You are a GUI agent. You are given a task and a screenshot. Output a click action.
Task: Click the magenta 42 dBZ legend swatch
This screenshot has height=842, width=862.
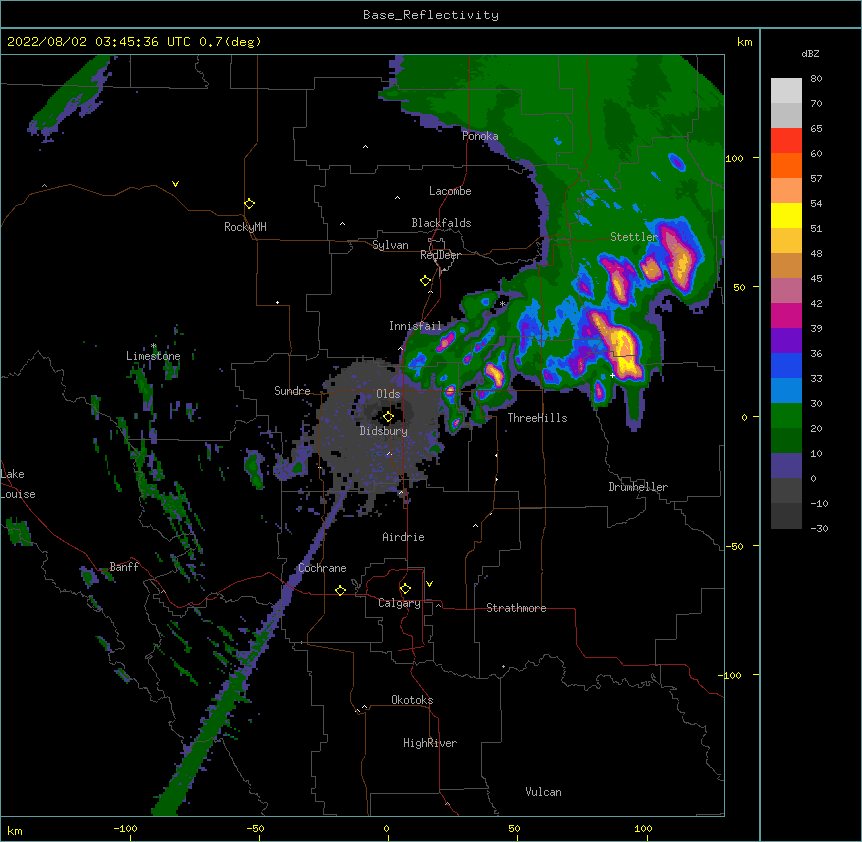(786, 315)
